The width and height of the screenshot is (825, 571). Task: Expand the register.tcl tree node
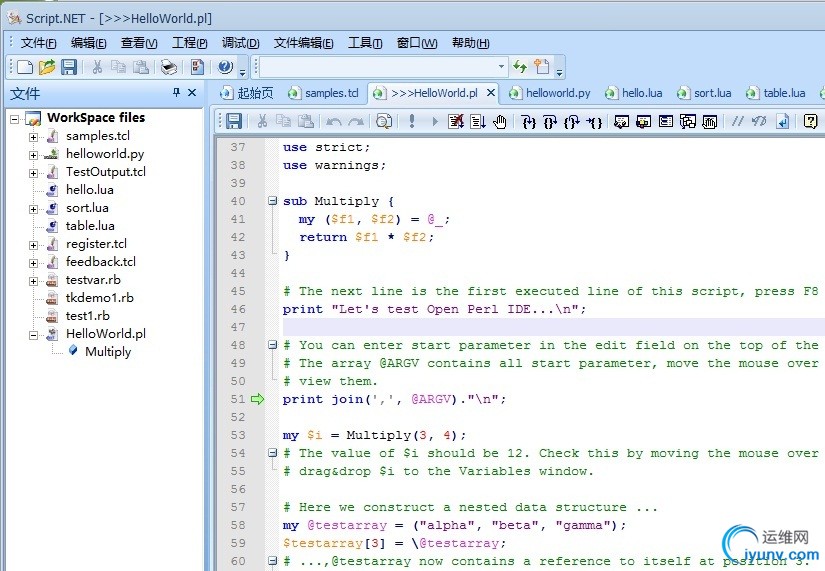click(x=33, y=245)
